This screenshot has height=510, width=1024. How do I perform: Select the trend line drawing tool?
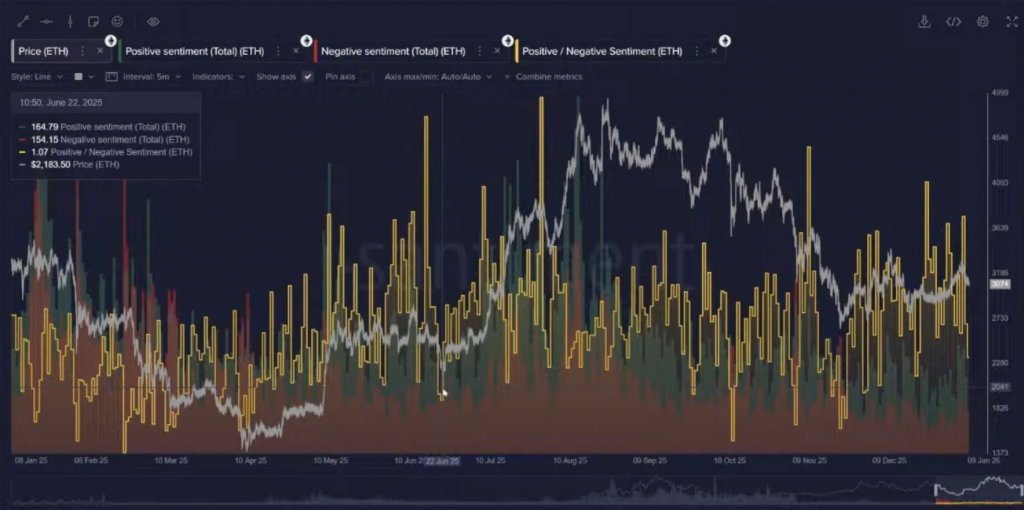tap(23, 21)
